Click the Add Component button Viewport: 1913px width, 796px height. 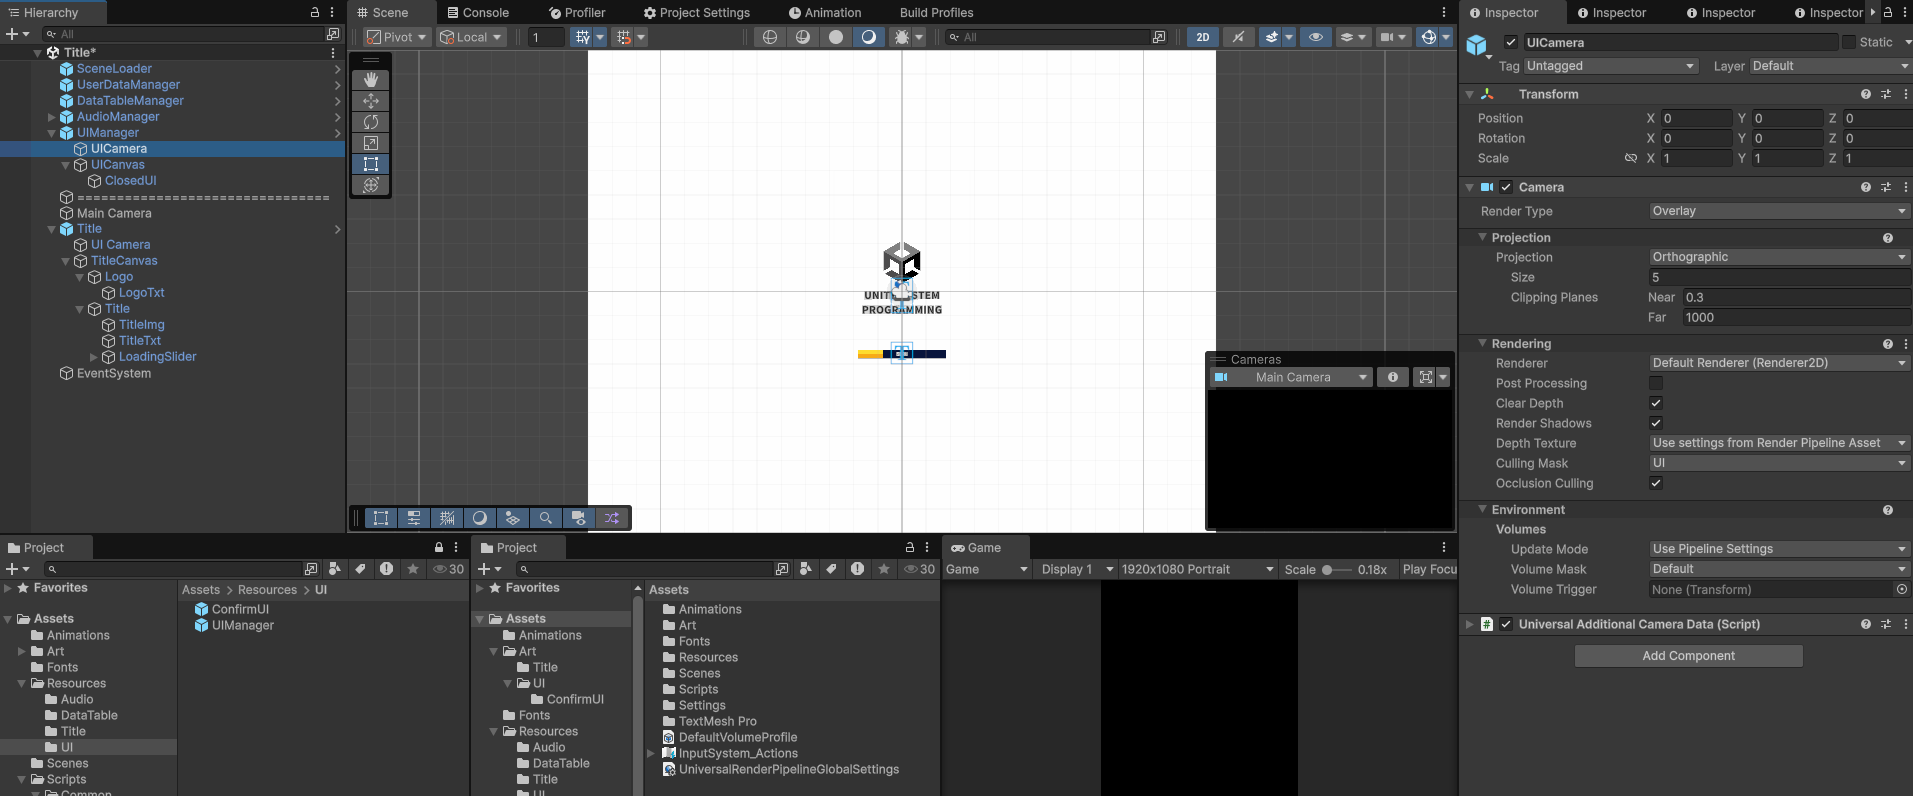[x=1688, y=656]
